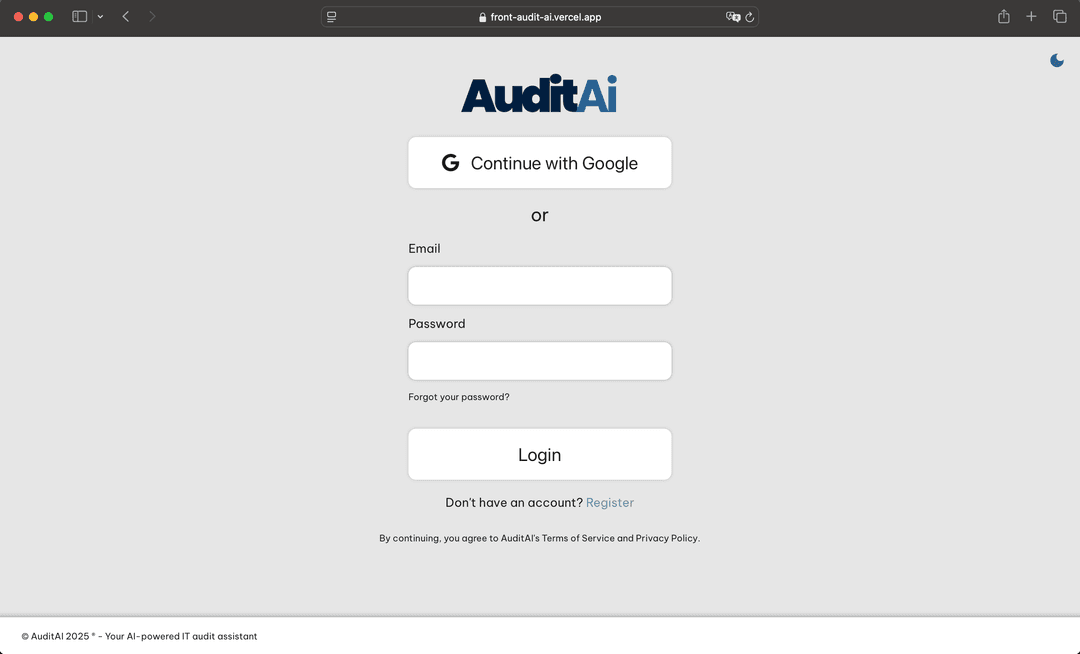Navigate back with the back arrow
Viewport: 1080px width, 654px height.
[124, 16]
